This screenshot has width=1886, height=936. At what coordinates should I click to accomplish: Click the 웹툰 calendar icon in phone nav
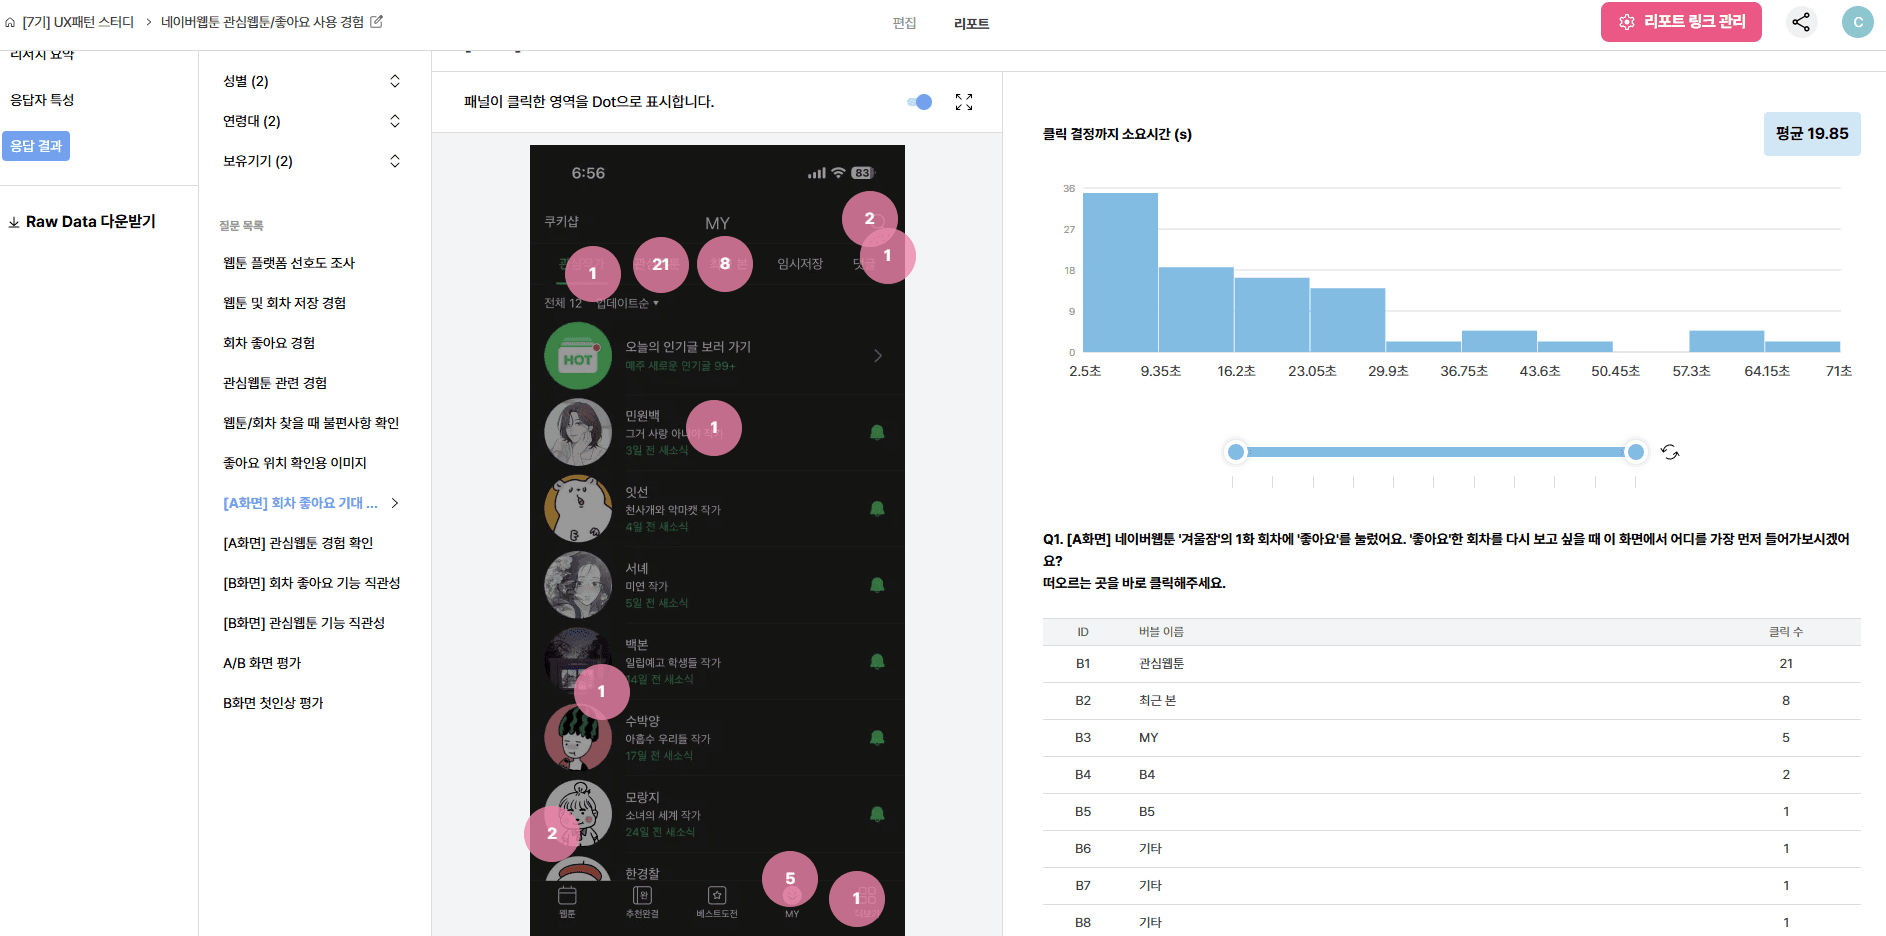567,895
